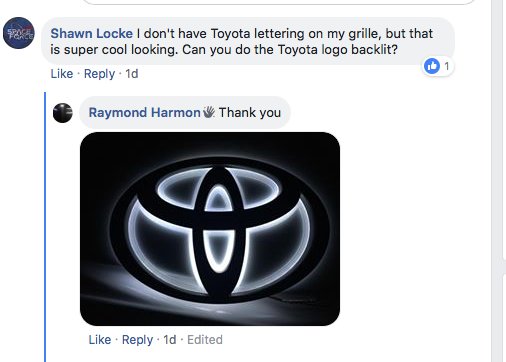Focus the comment box at the top edge
The height and width of the screenshot is (362, 506).
pyautogui.click(x=279, y=2)
